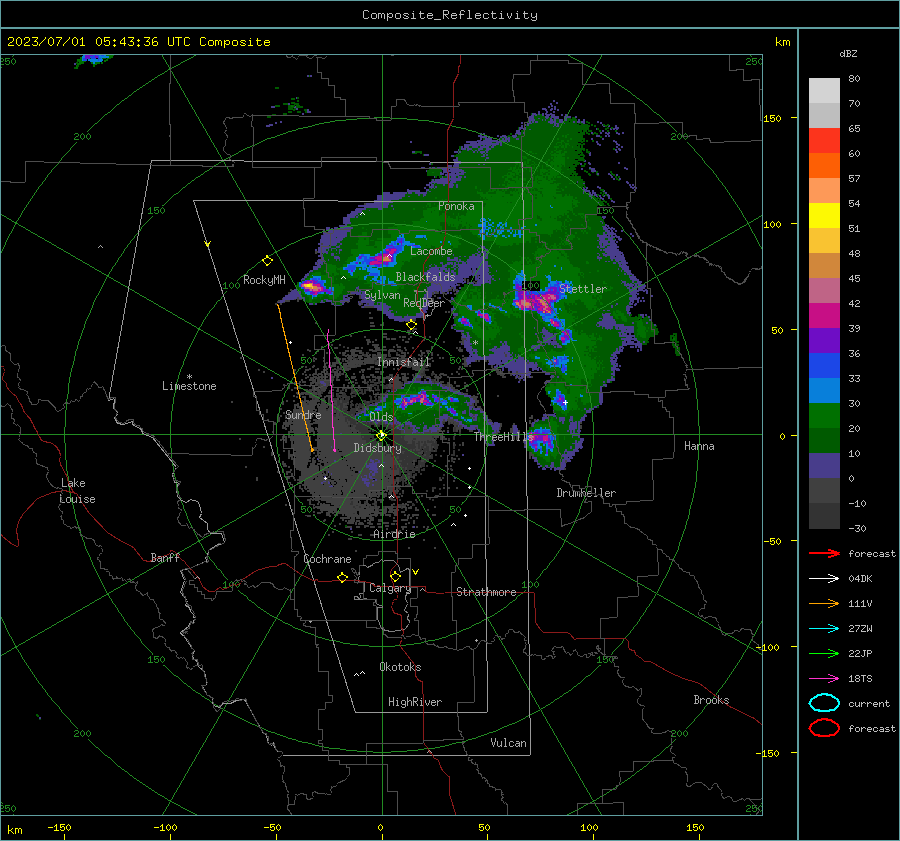Screen dimensions: 900x841
Task: Click the red forecast arrow in legend
Action: click(x=824, y=553)
